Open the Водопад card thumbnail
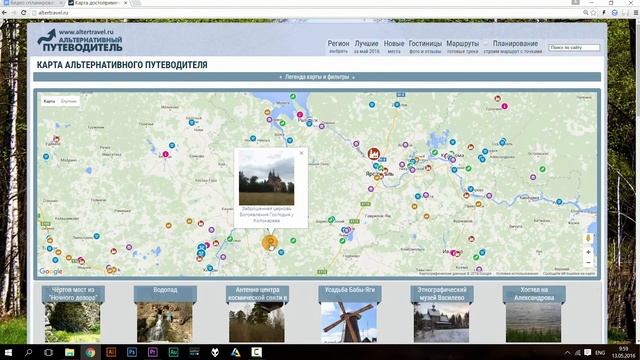Image resolution: width=640 pixels, height=360 pixels. pyautogui.click(x=164, y=322)
